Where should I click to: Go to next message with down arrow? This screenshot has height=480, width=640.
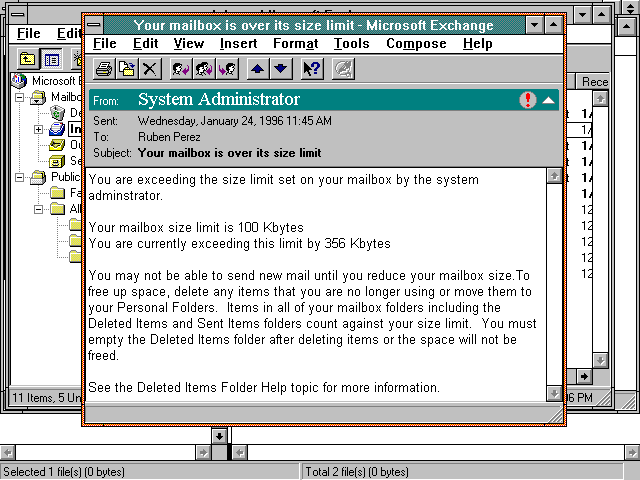coord(281,69)
